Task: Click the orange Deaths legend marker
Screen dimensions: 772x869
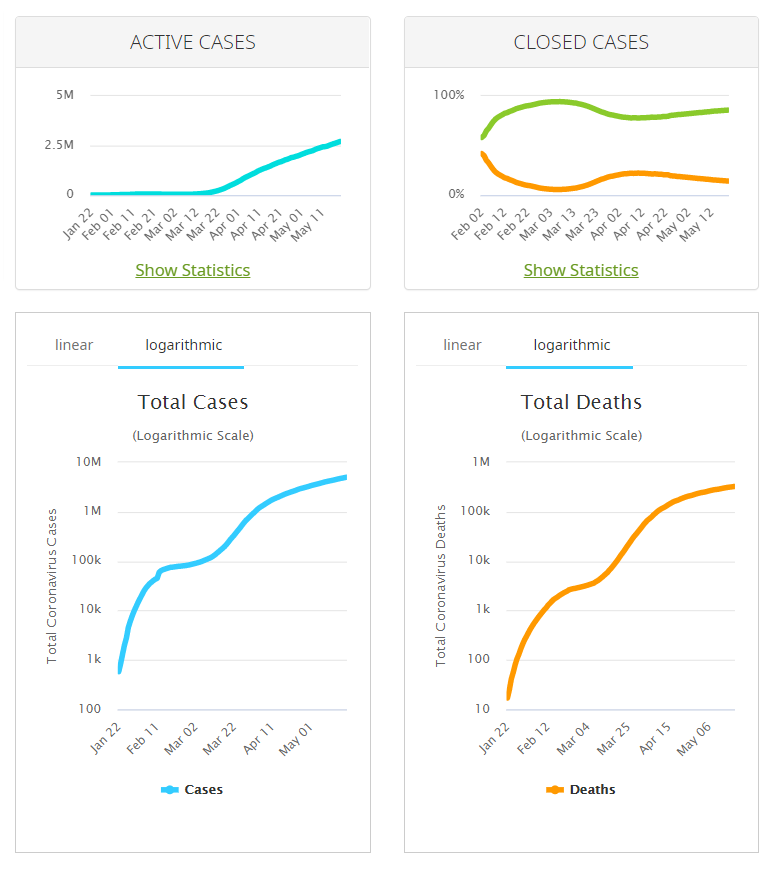Action: pyautogui.click(x=555, y=790)
